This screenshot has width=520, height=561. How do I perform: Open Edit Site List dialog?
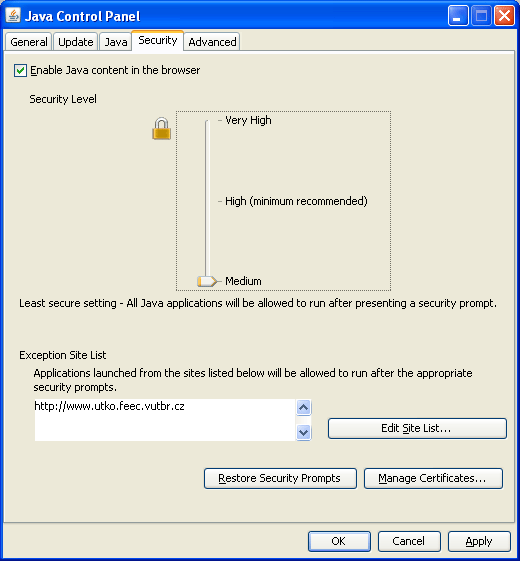[417, 428]
